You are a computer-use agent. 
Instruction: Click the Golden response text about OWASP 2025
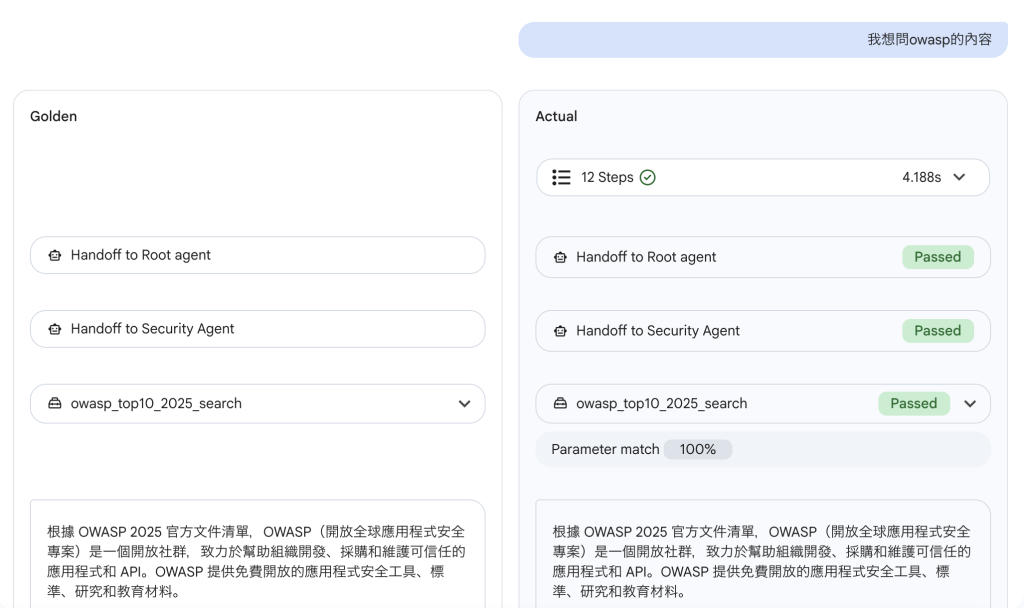256,562
